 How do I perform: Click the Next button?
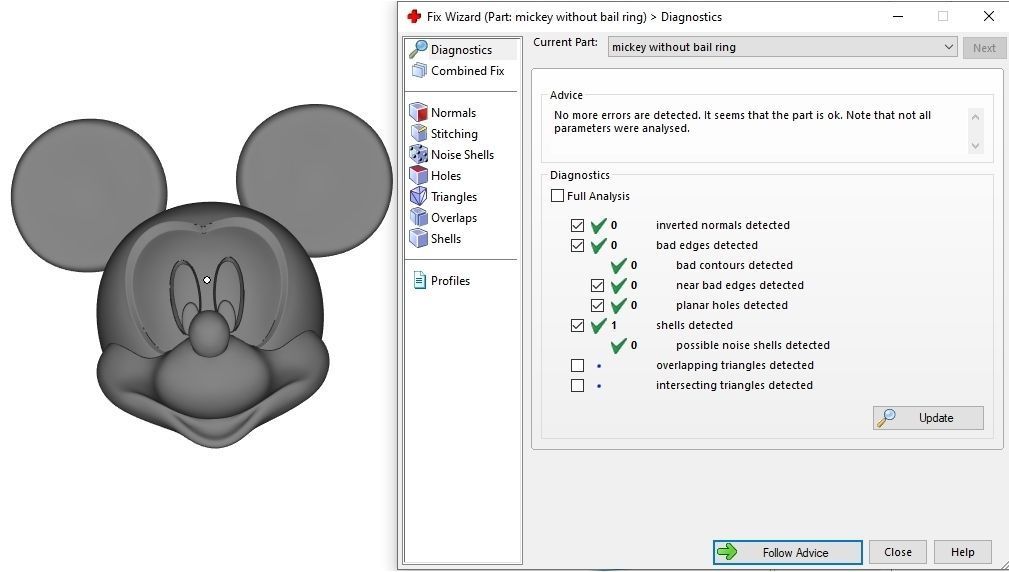985,48
